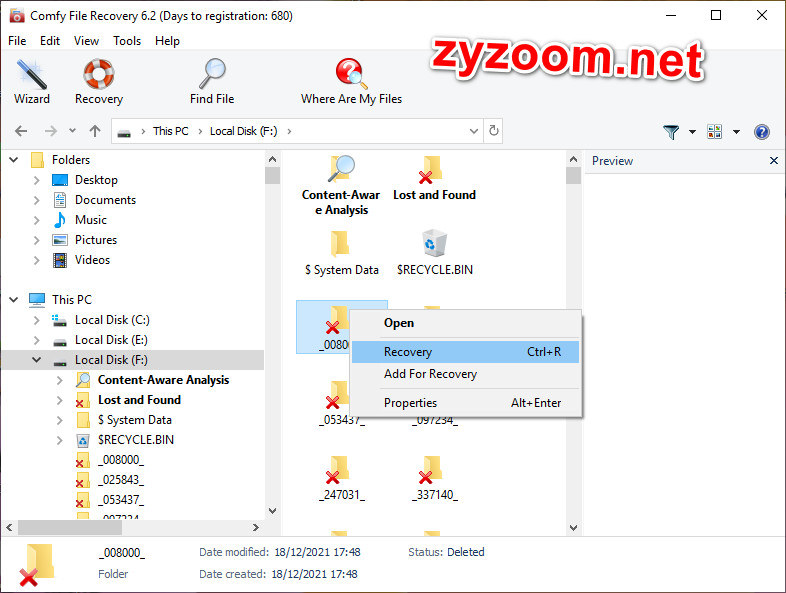Select _053437_ folder in tree

pos(121,500)
